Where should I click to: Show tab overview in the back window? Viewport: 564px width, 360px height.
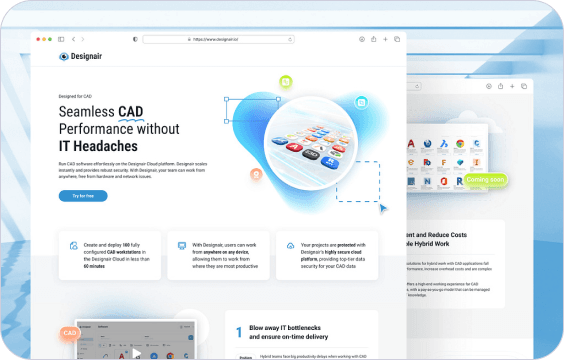pos(524,86)
